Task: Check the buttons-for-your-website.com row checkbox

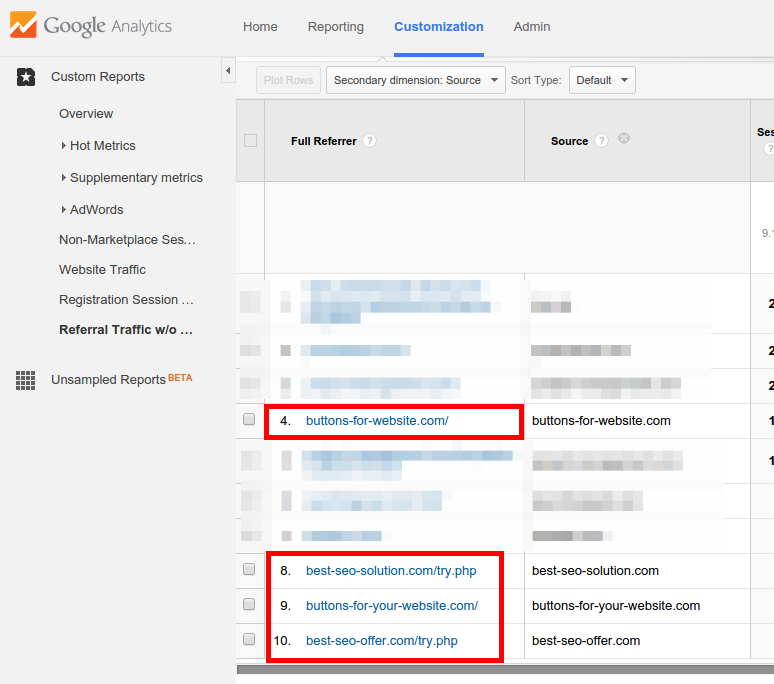Action: (249, 604)
